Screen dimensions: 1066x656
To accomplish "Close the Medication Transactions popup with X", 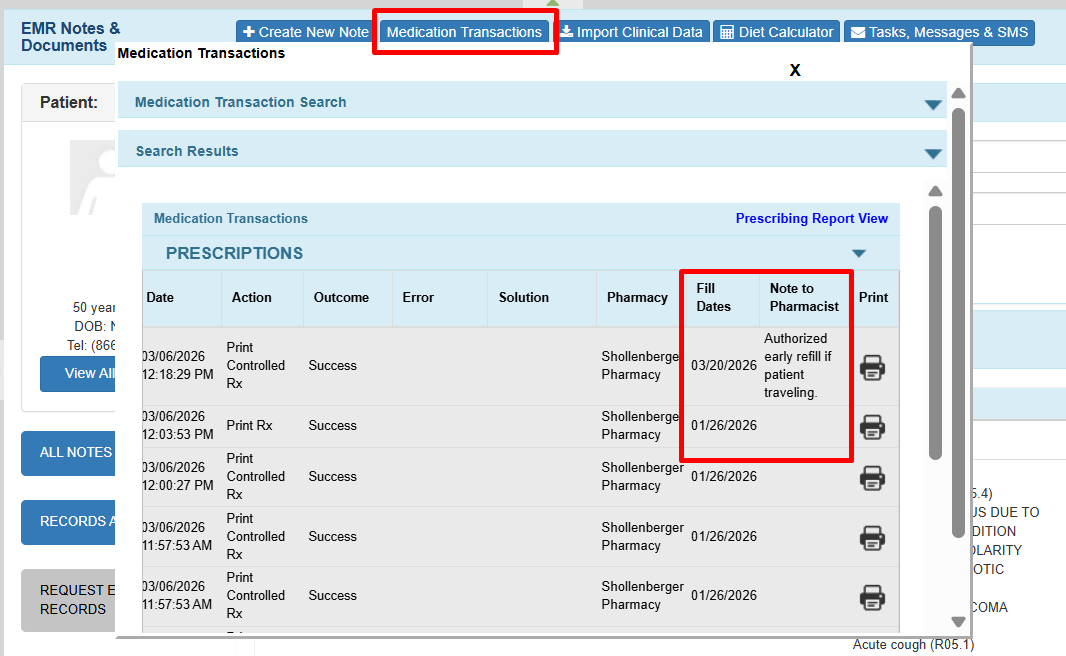I will [795, 70].
